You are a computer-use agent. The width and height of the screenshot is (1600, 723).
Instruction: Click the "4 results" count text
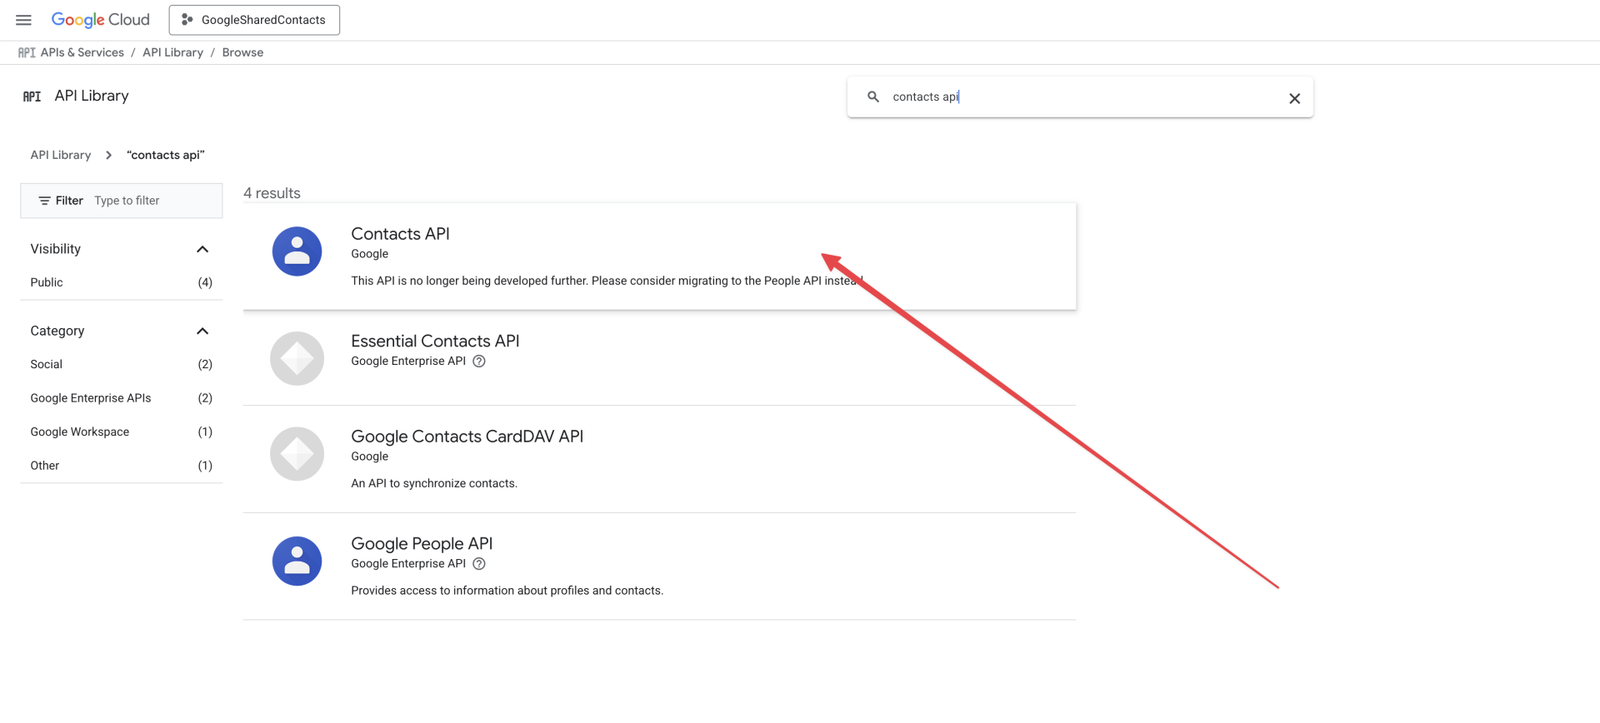(272, 193)
